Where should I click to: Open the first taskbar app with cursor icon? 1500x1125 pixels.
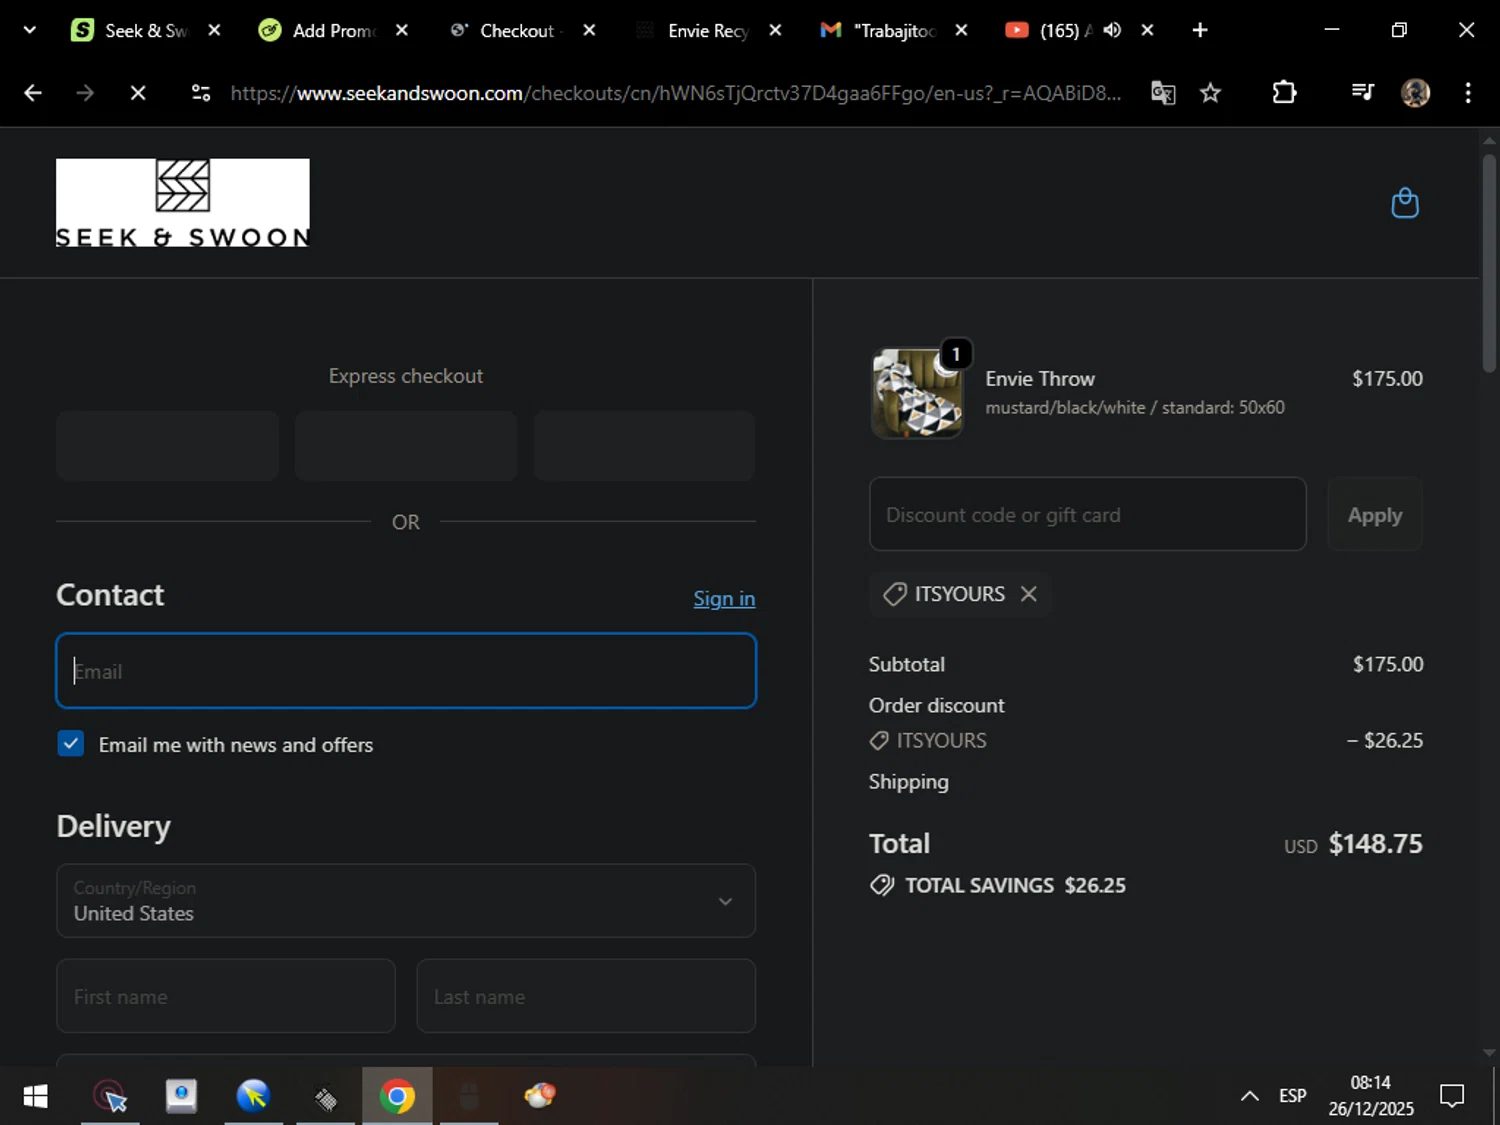[x=110, y=1097]
